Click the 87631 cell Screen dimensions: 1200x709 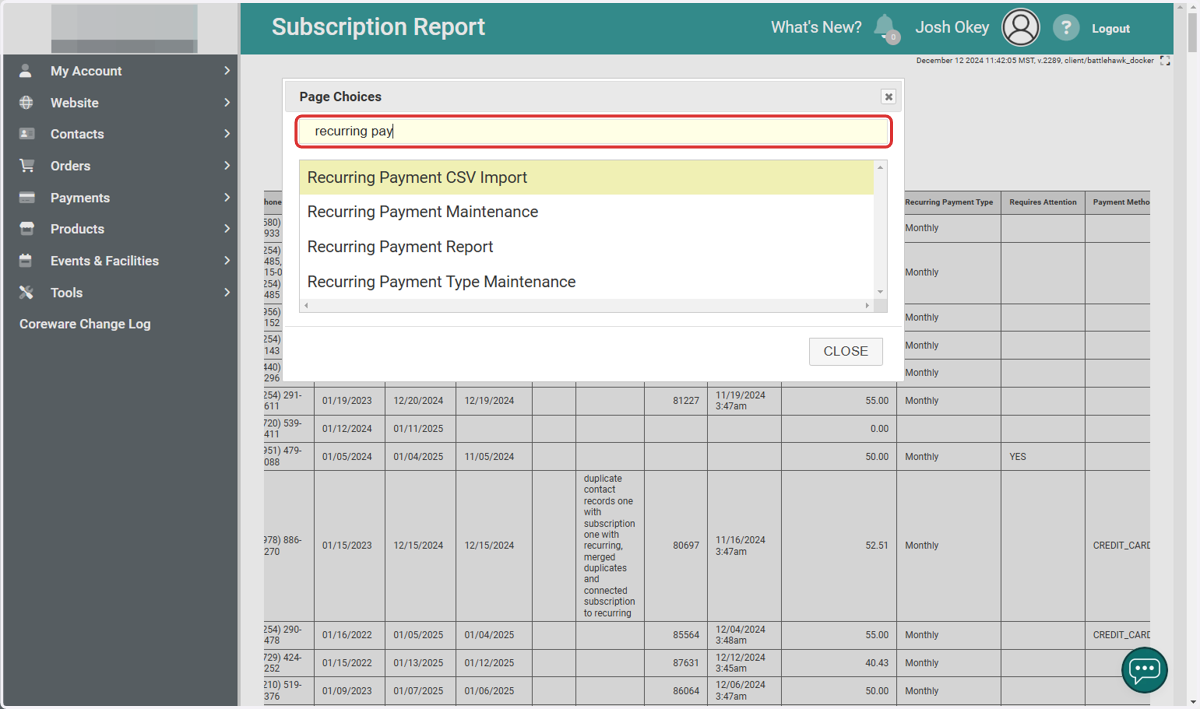tap(676, 663)
